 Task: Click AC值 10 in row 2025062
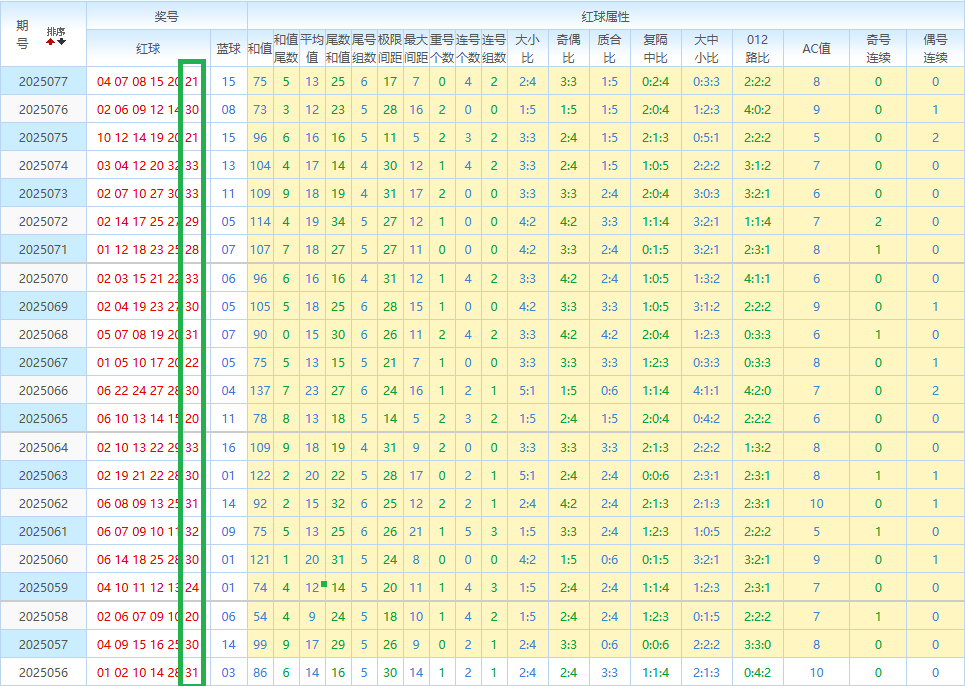click(817, 504)
